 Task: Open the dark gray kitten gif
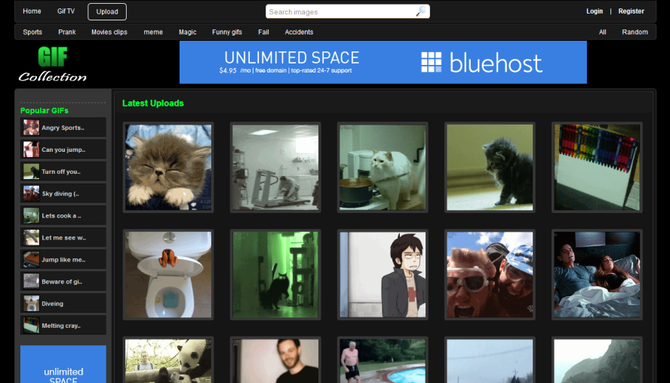click(x=490, y=167)
